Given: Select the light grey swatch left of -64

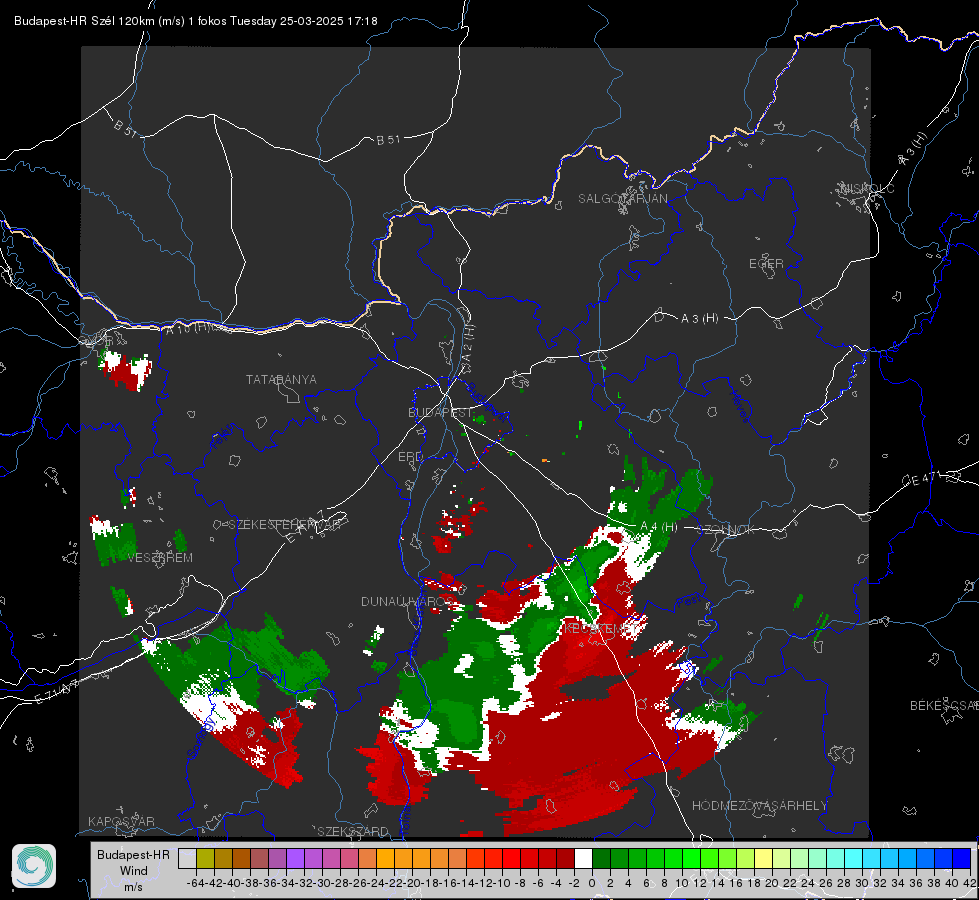Looking at the screenshot, I should (x=187, y=858).
